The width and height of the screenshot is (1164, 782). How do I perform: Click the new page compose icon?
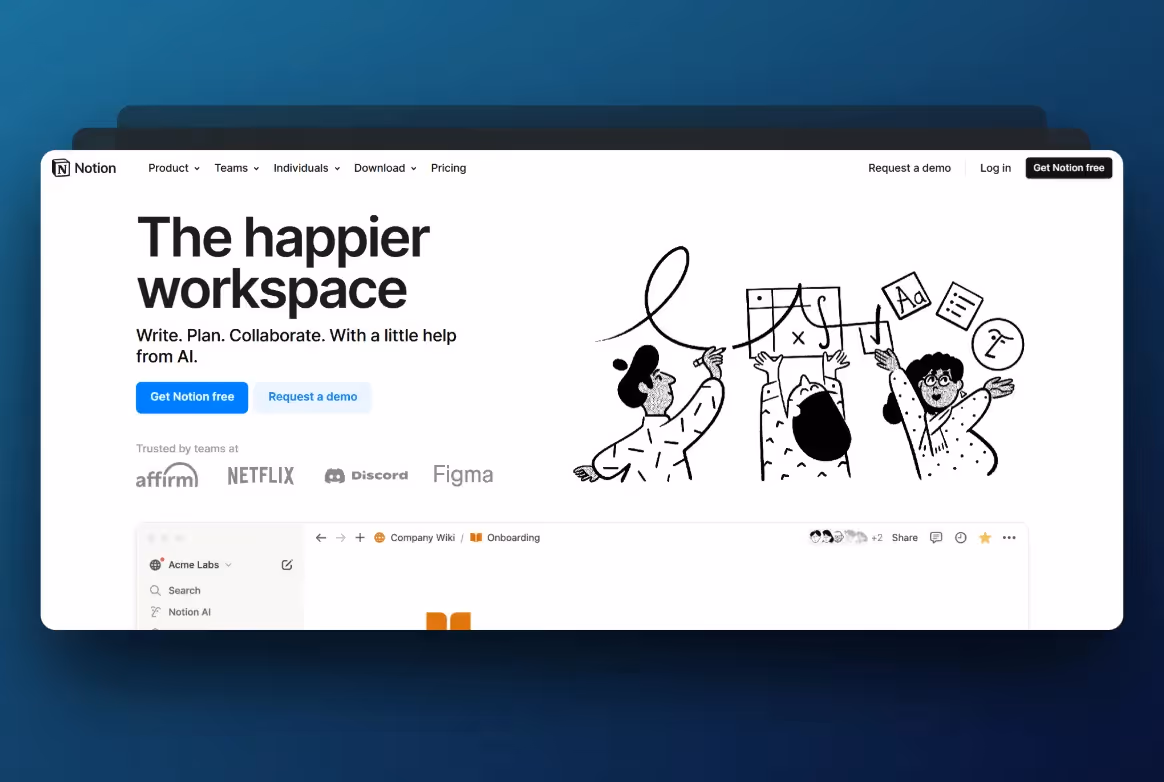coord(287,565)
